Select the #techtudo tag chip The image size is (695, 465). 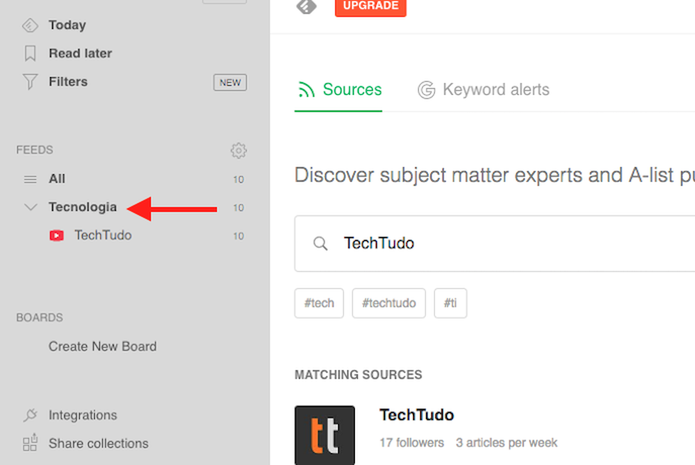click(x=389, y=303)
